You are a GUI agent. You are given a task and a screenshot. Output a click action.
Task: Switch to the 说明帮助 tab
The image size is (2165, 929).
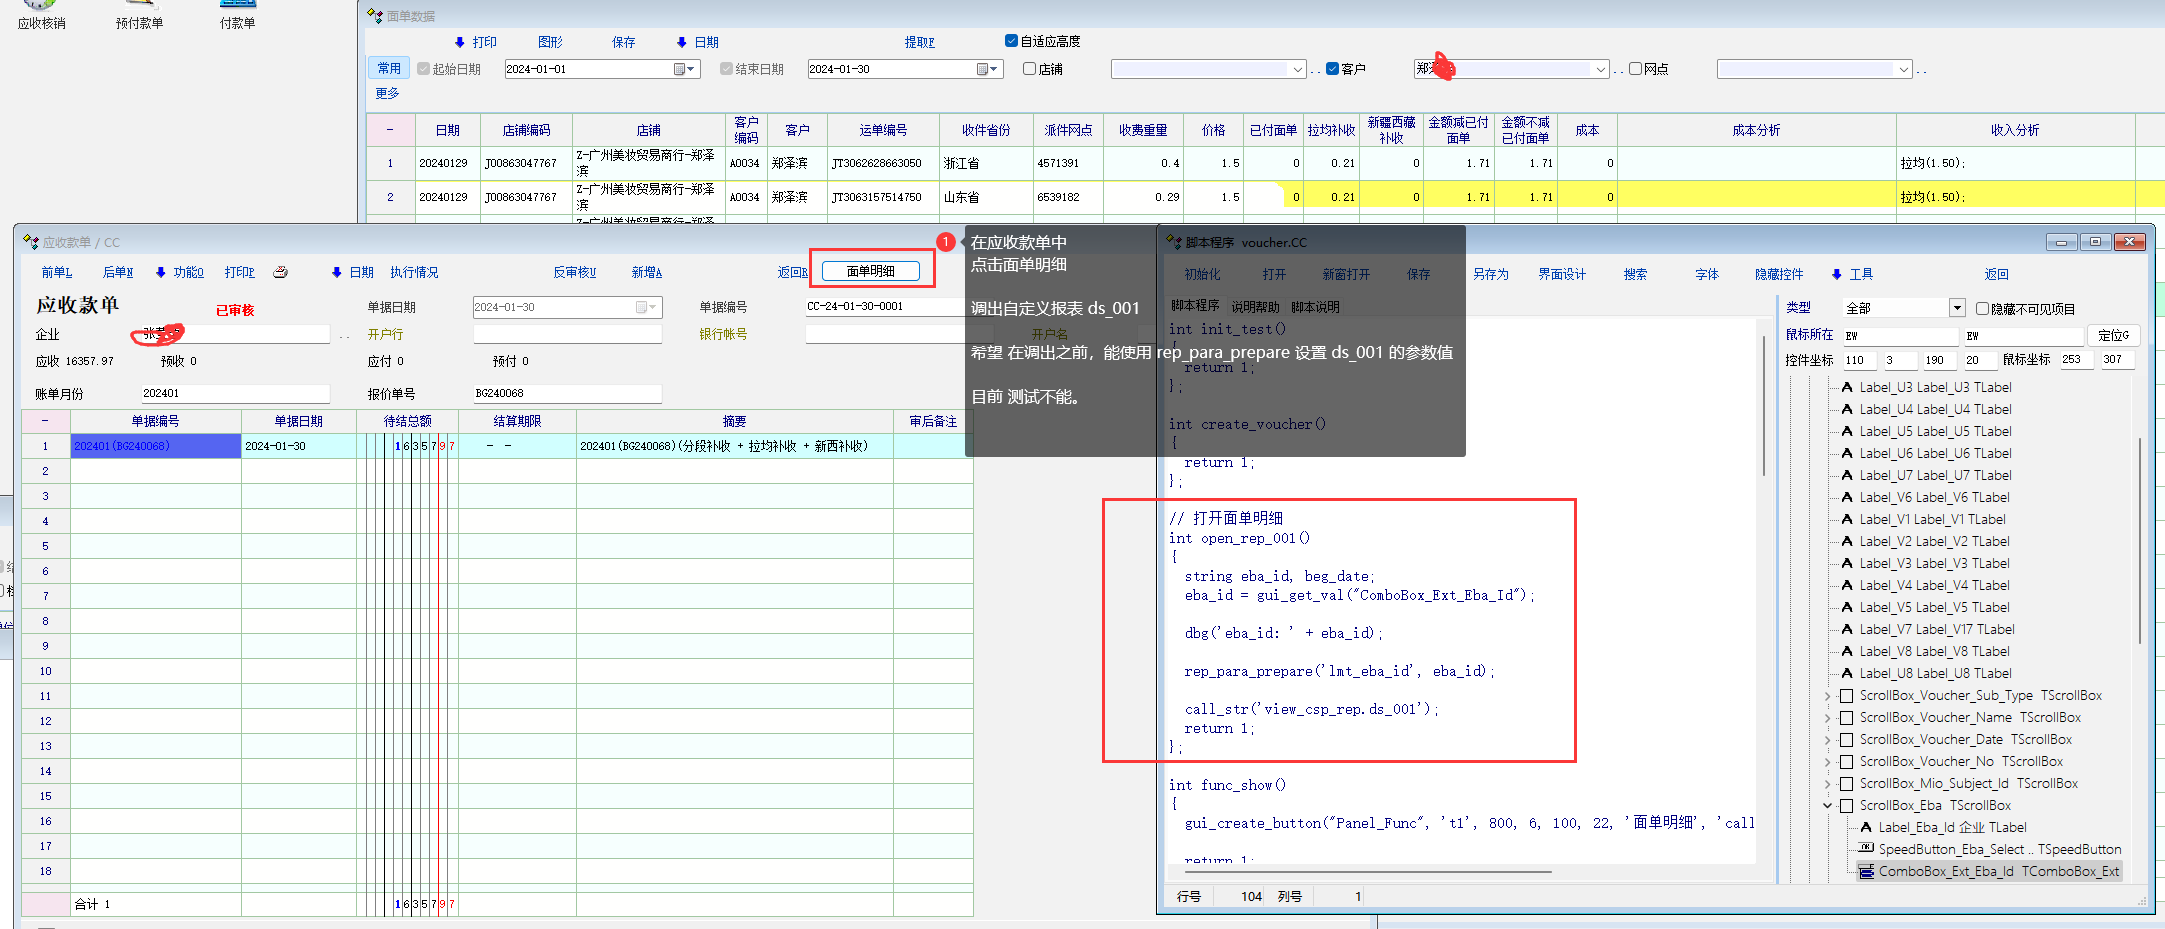1254,307
